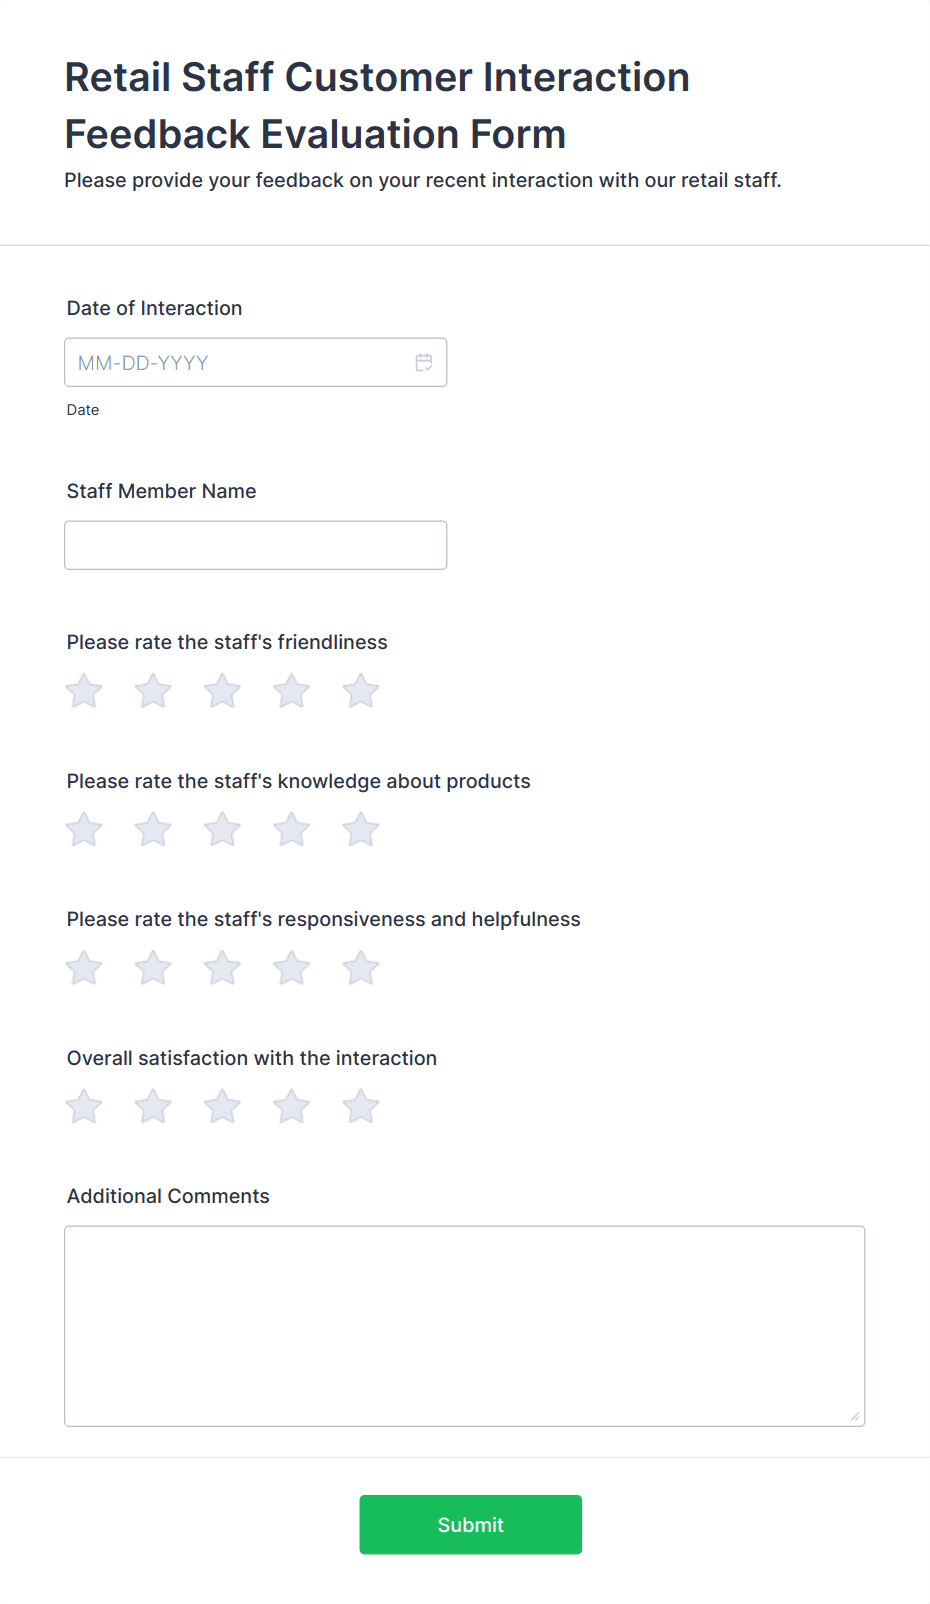Give four stars for responsiveness and helpfulness
The image size is (930, 1604).
[x=291, y=967]
